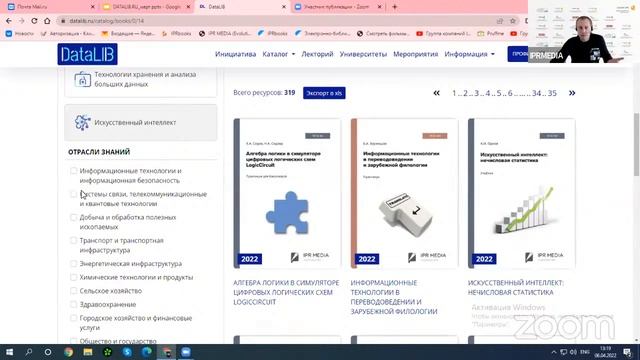The height and width of the screenshot is (360, 640).
Task: Open Алгебра логики в симуляторе title link
Action: 286,292
